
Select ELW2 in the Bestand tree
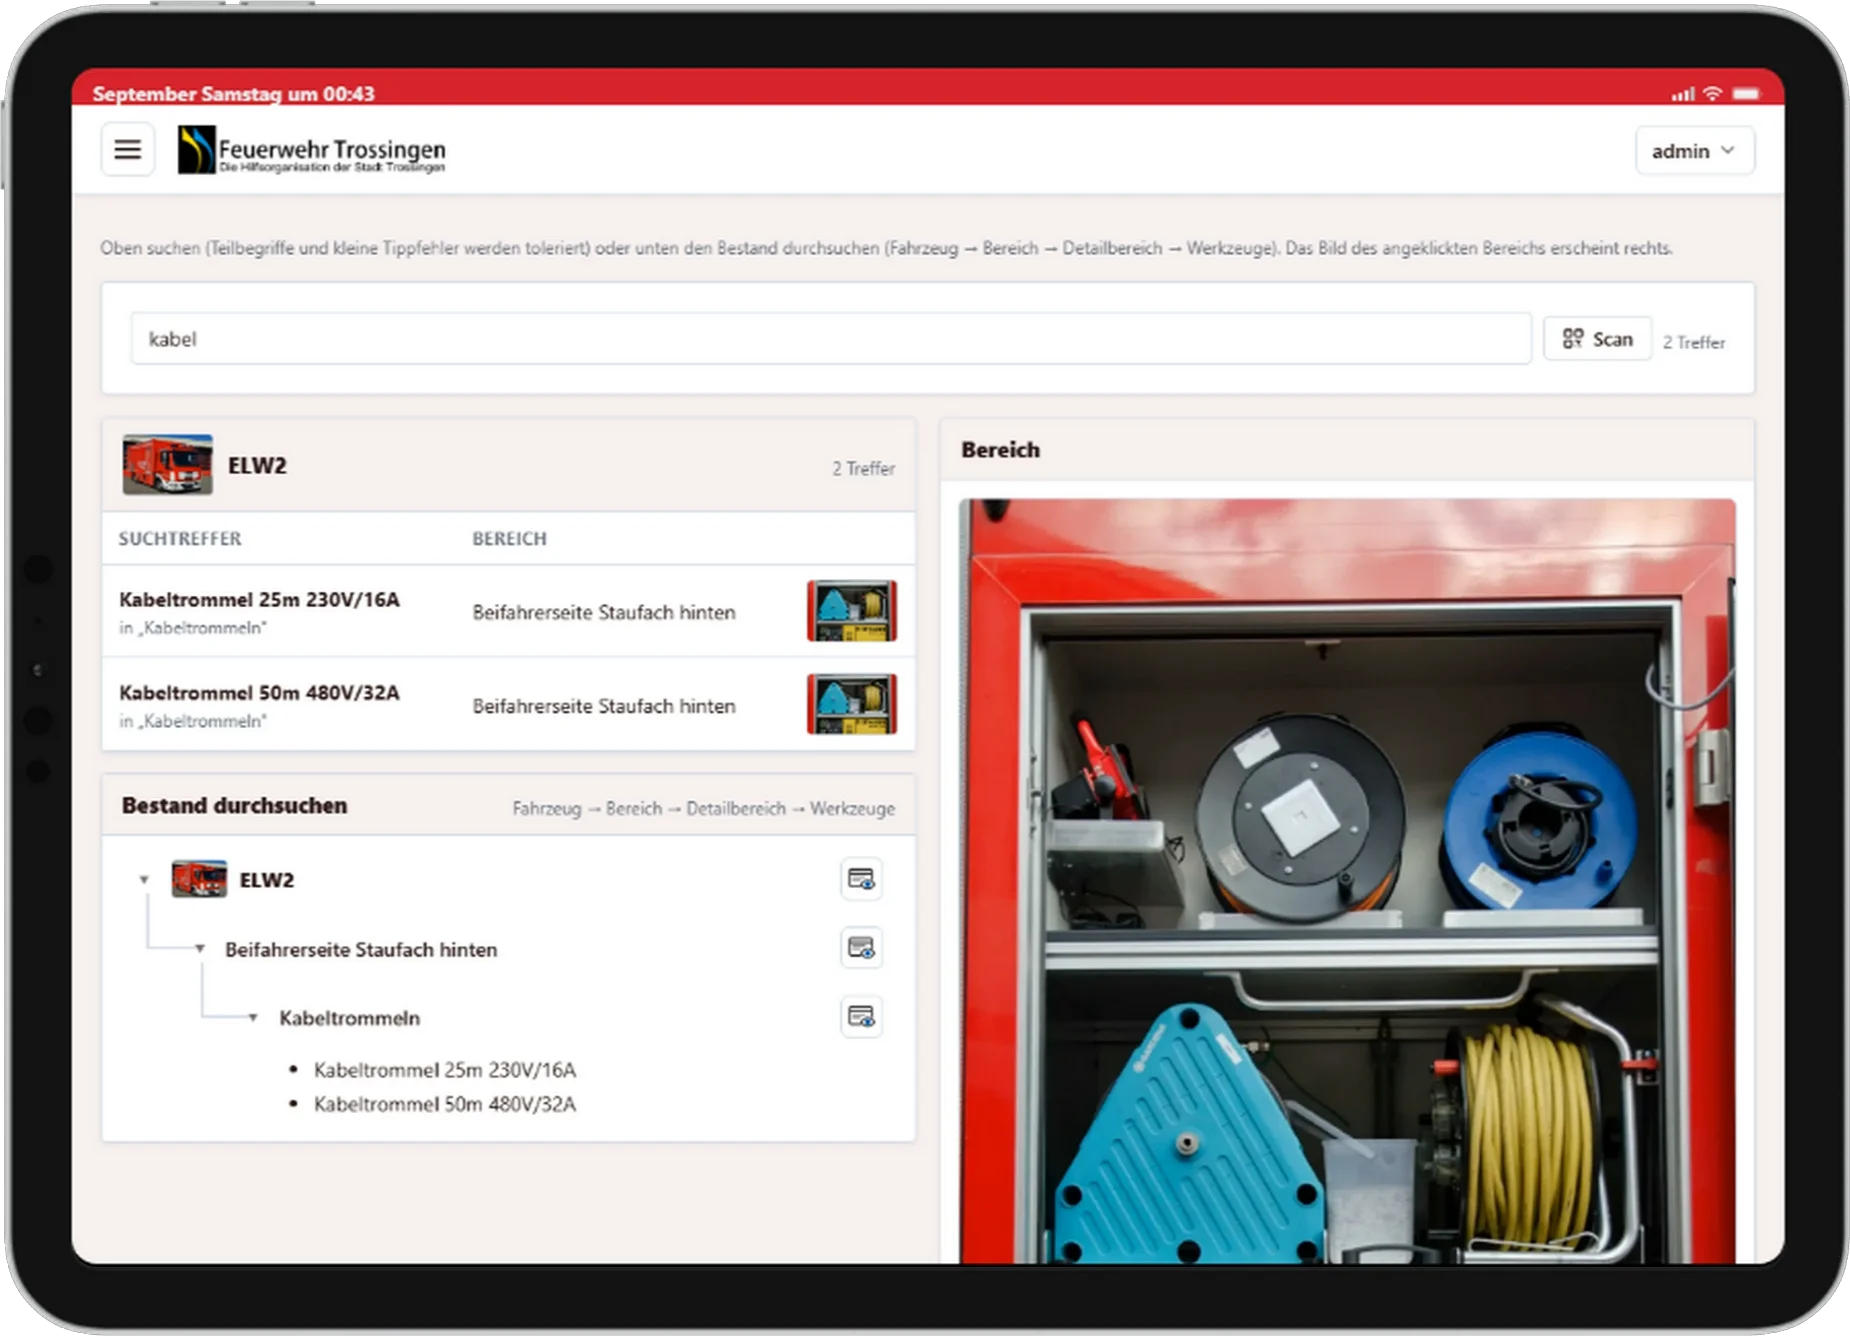point(267,880)
